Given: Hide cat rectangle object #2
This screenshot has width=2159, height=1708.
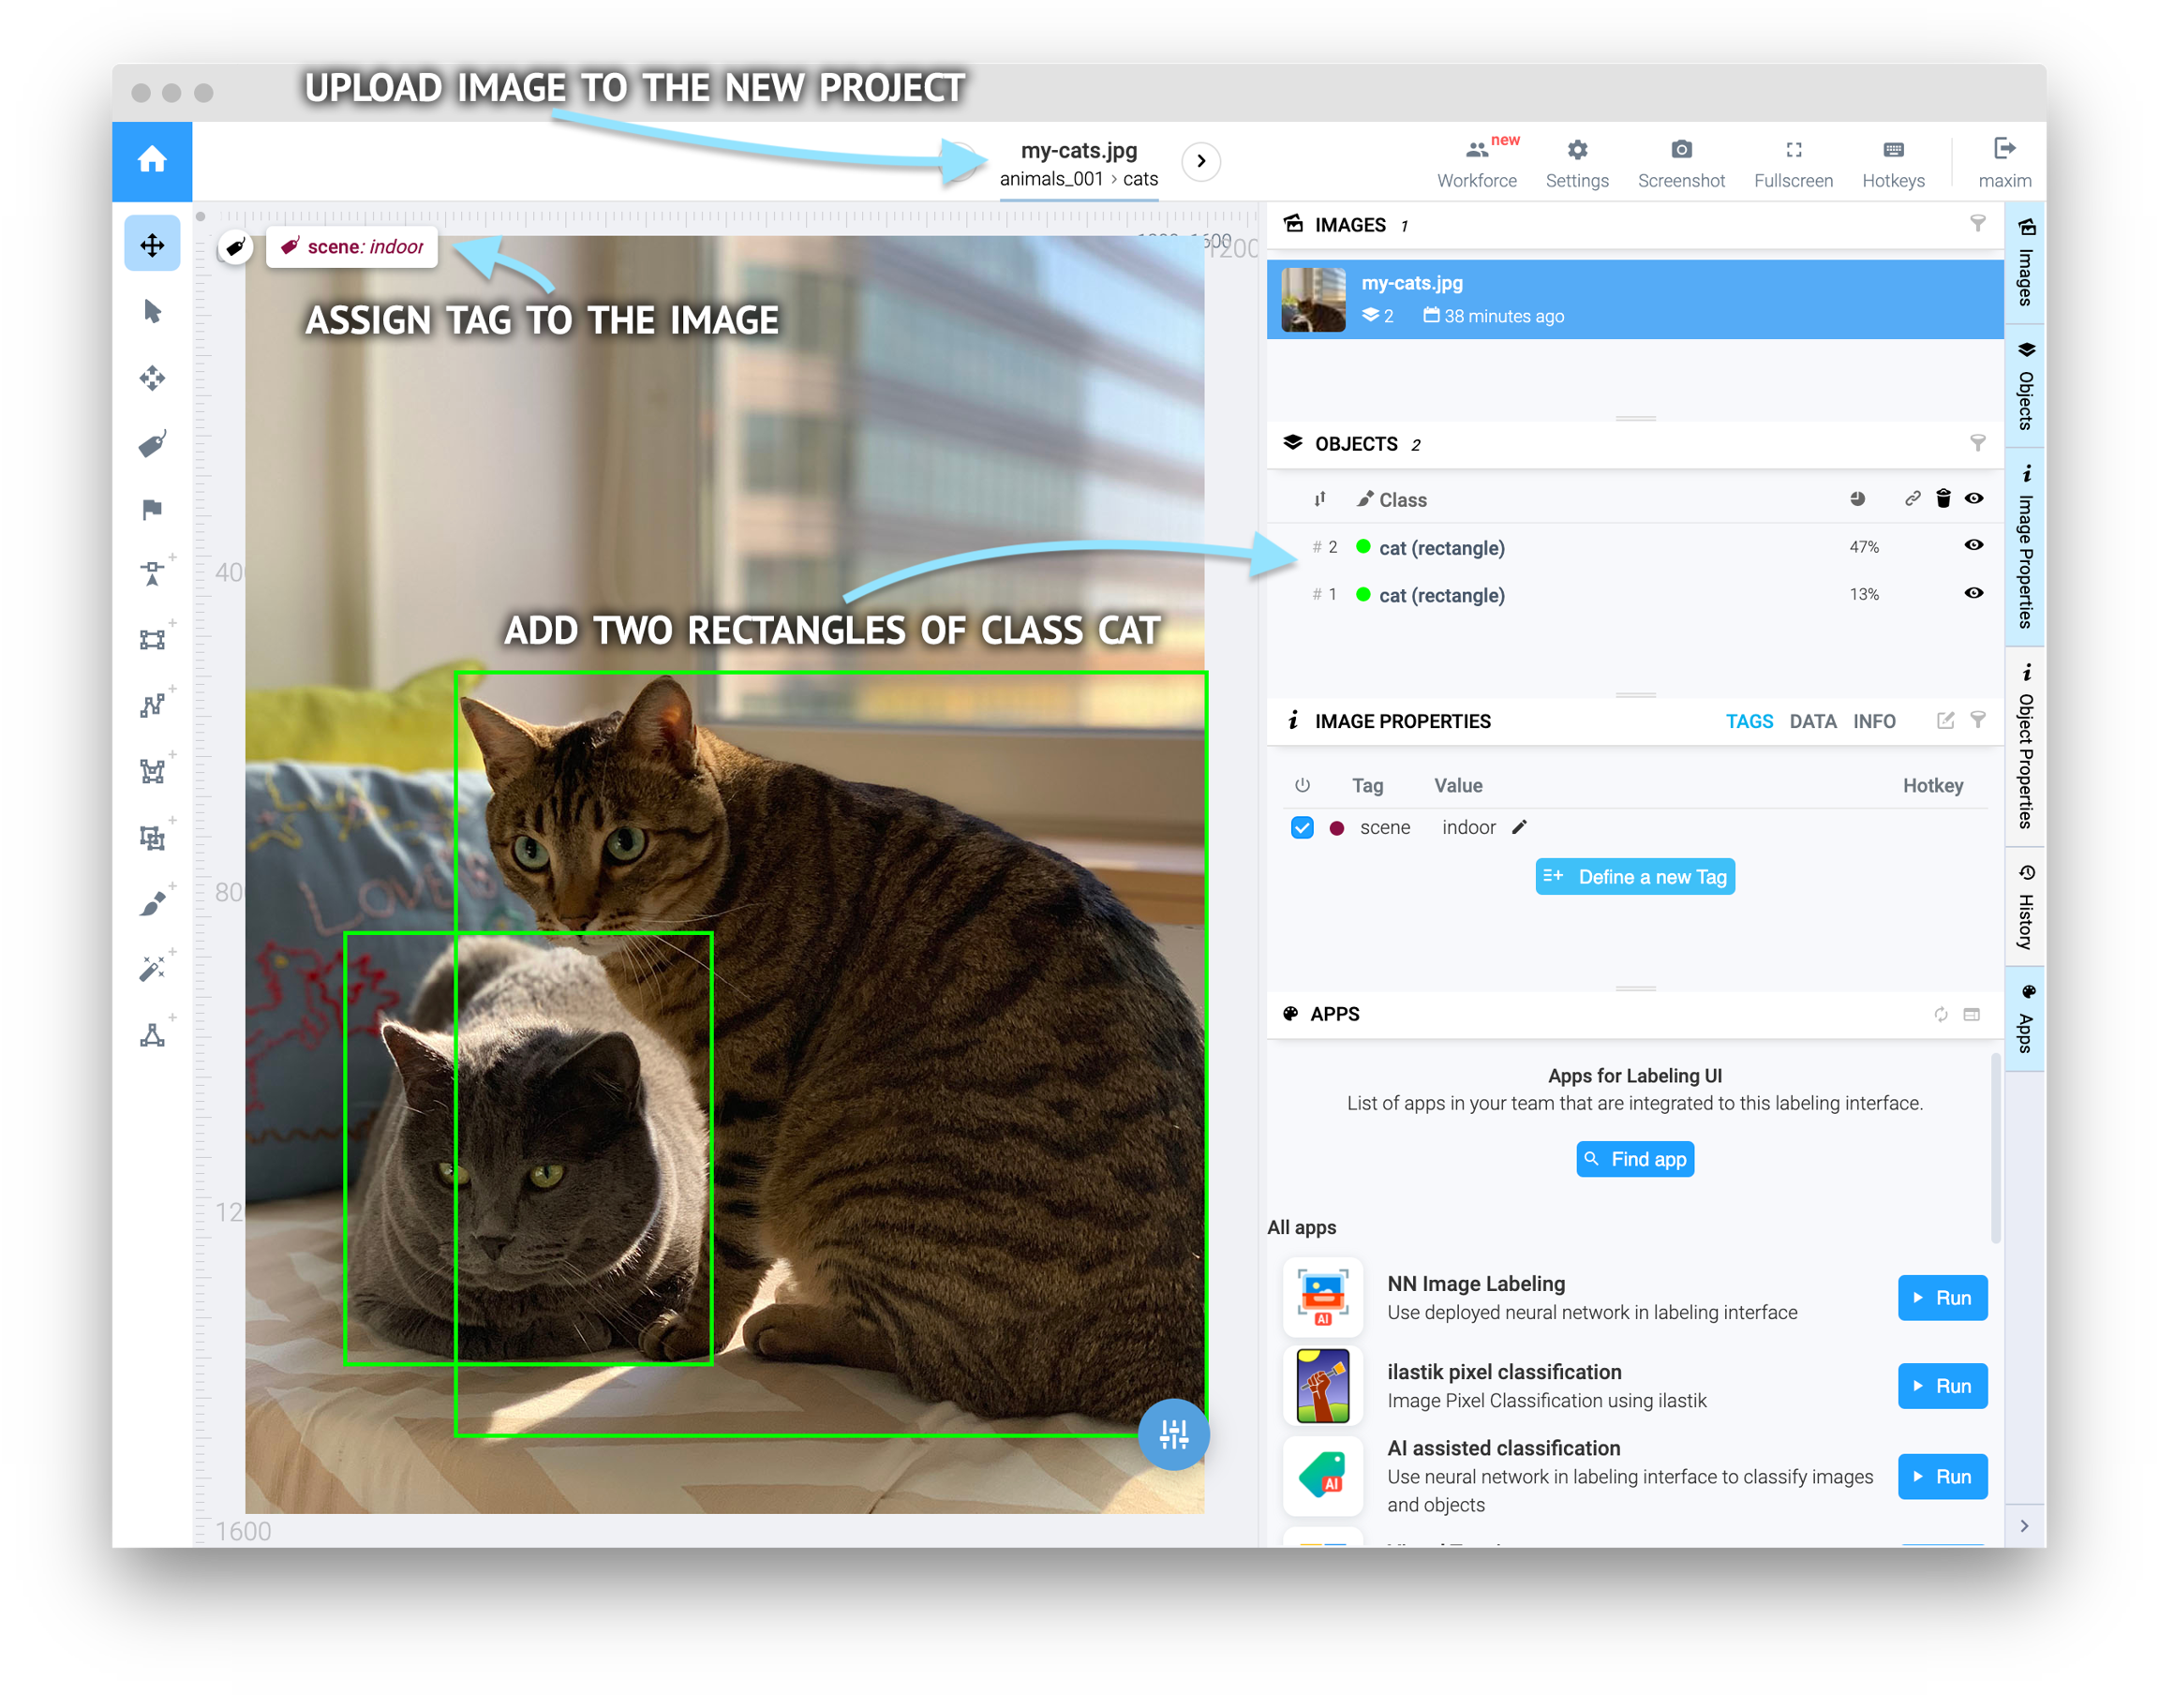Looking at the screenshot, I should point(1973,545).
